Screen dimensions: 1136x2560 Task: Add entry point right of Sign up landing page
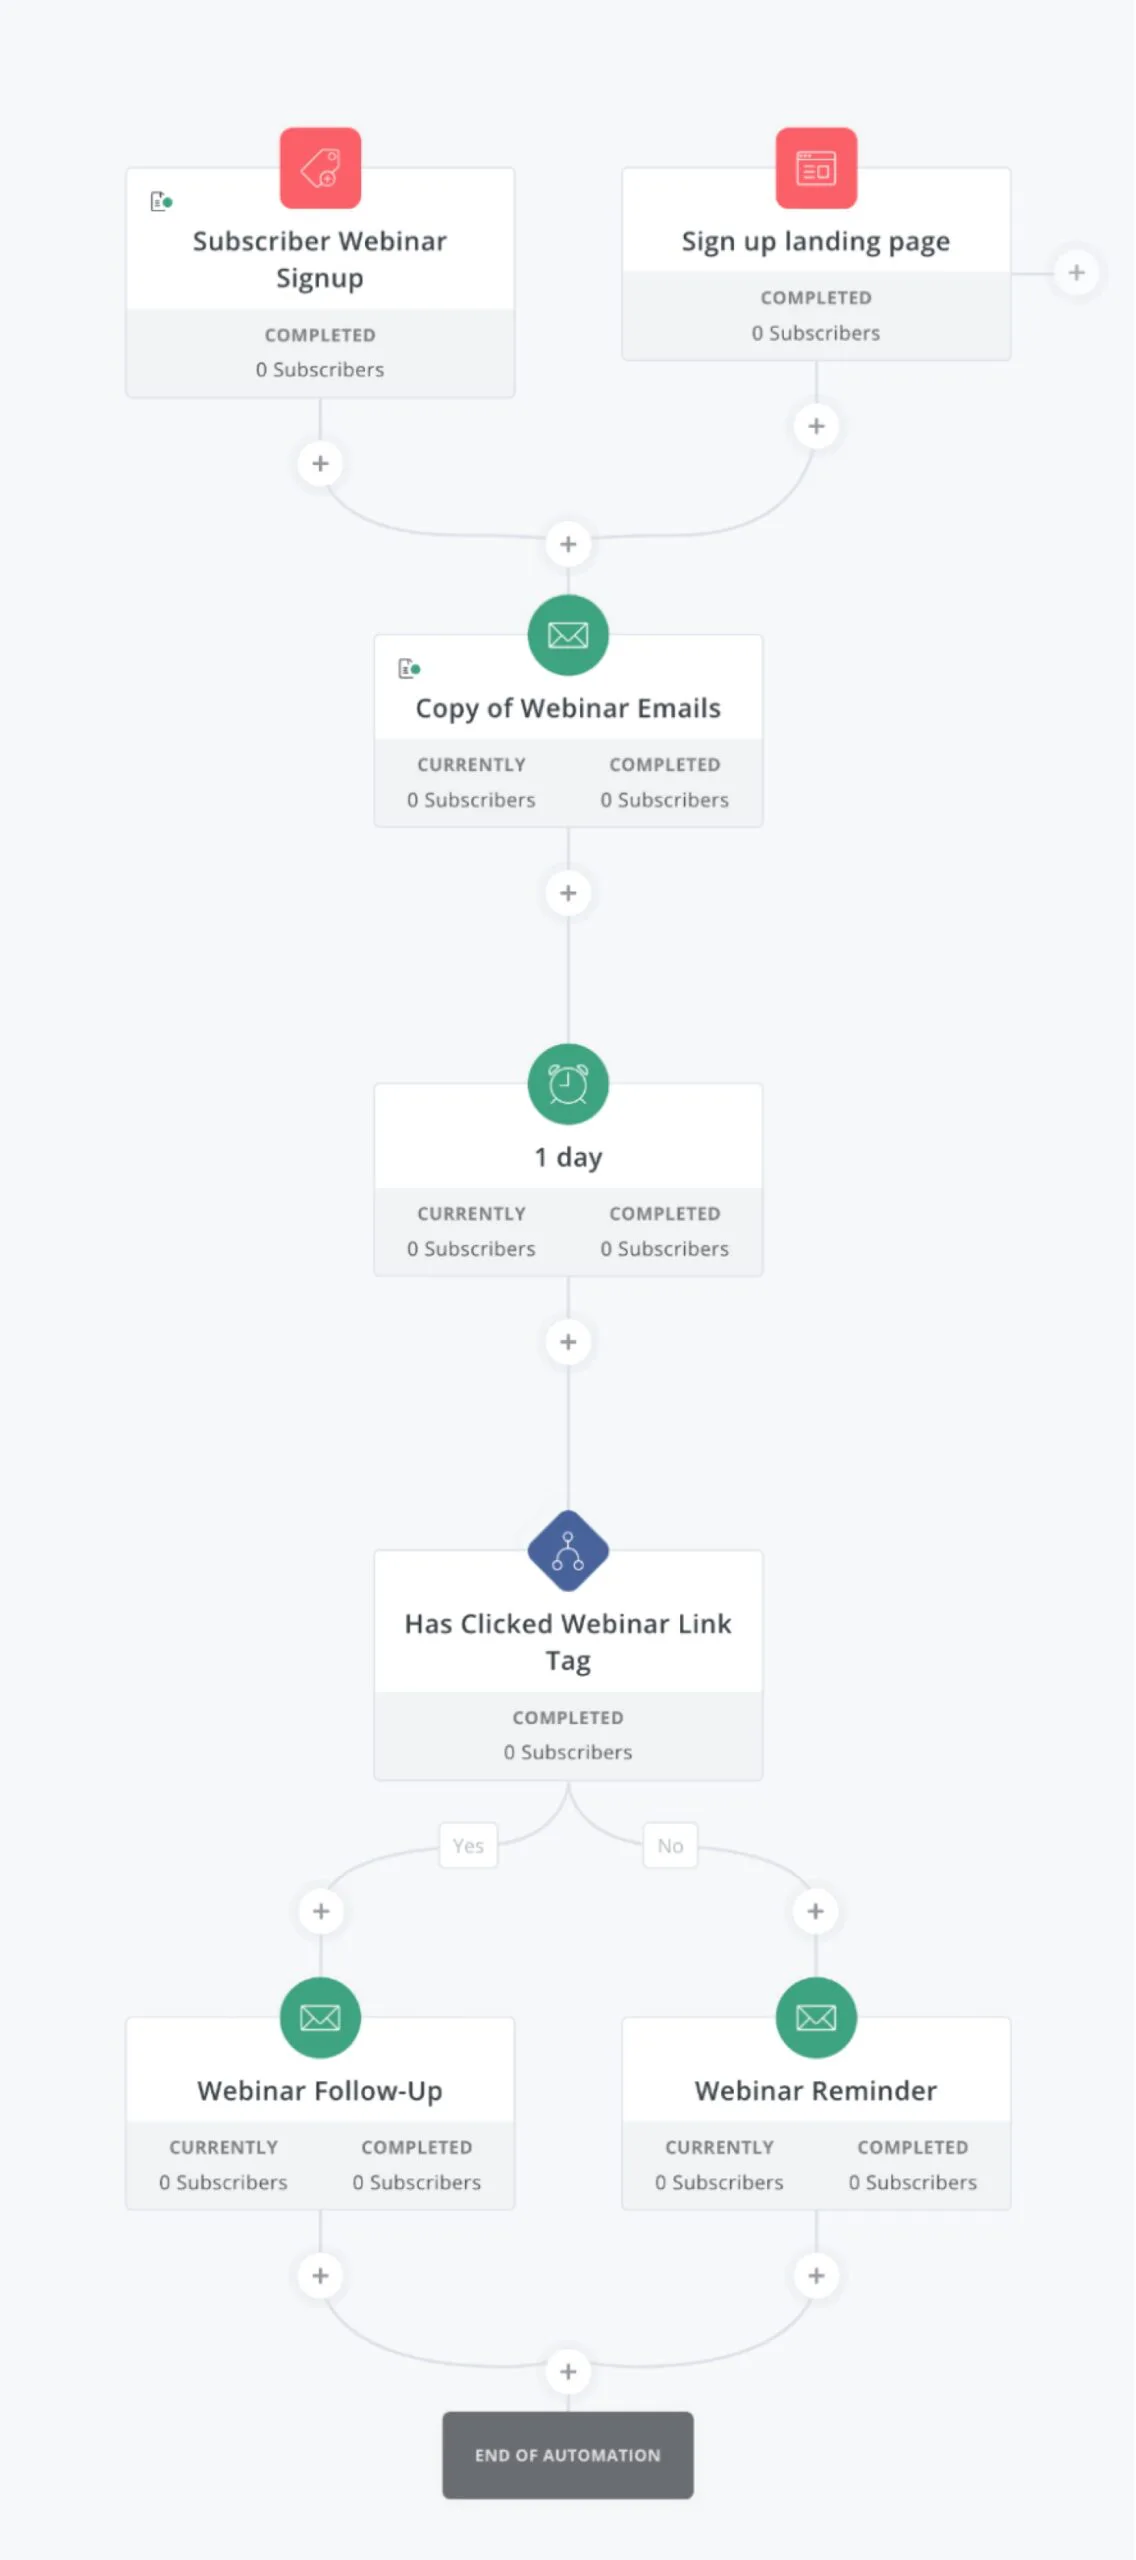click(1076, 272)
